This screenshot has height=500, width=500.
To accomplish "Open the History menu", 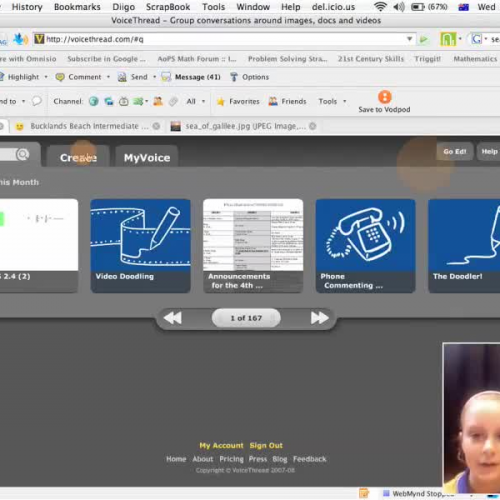I will click(27, 7).
